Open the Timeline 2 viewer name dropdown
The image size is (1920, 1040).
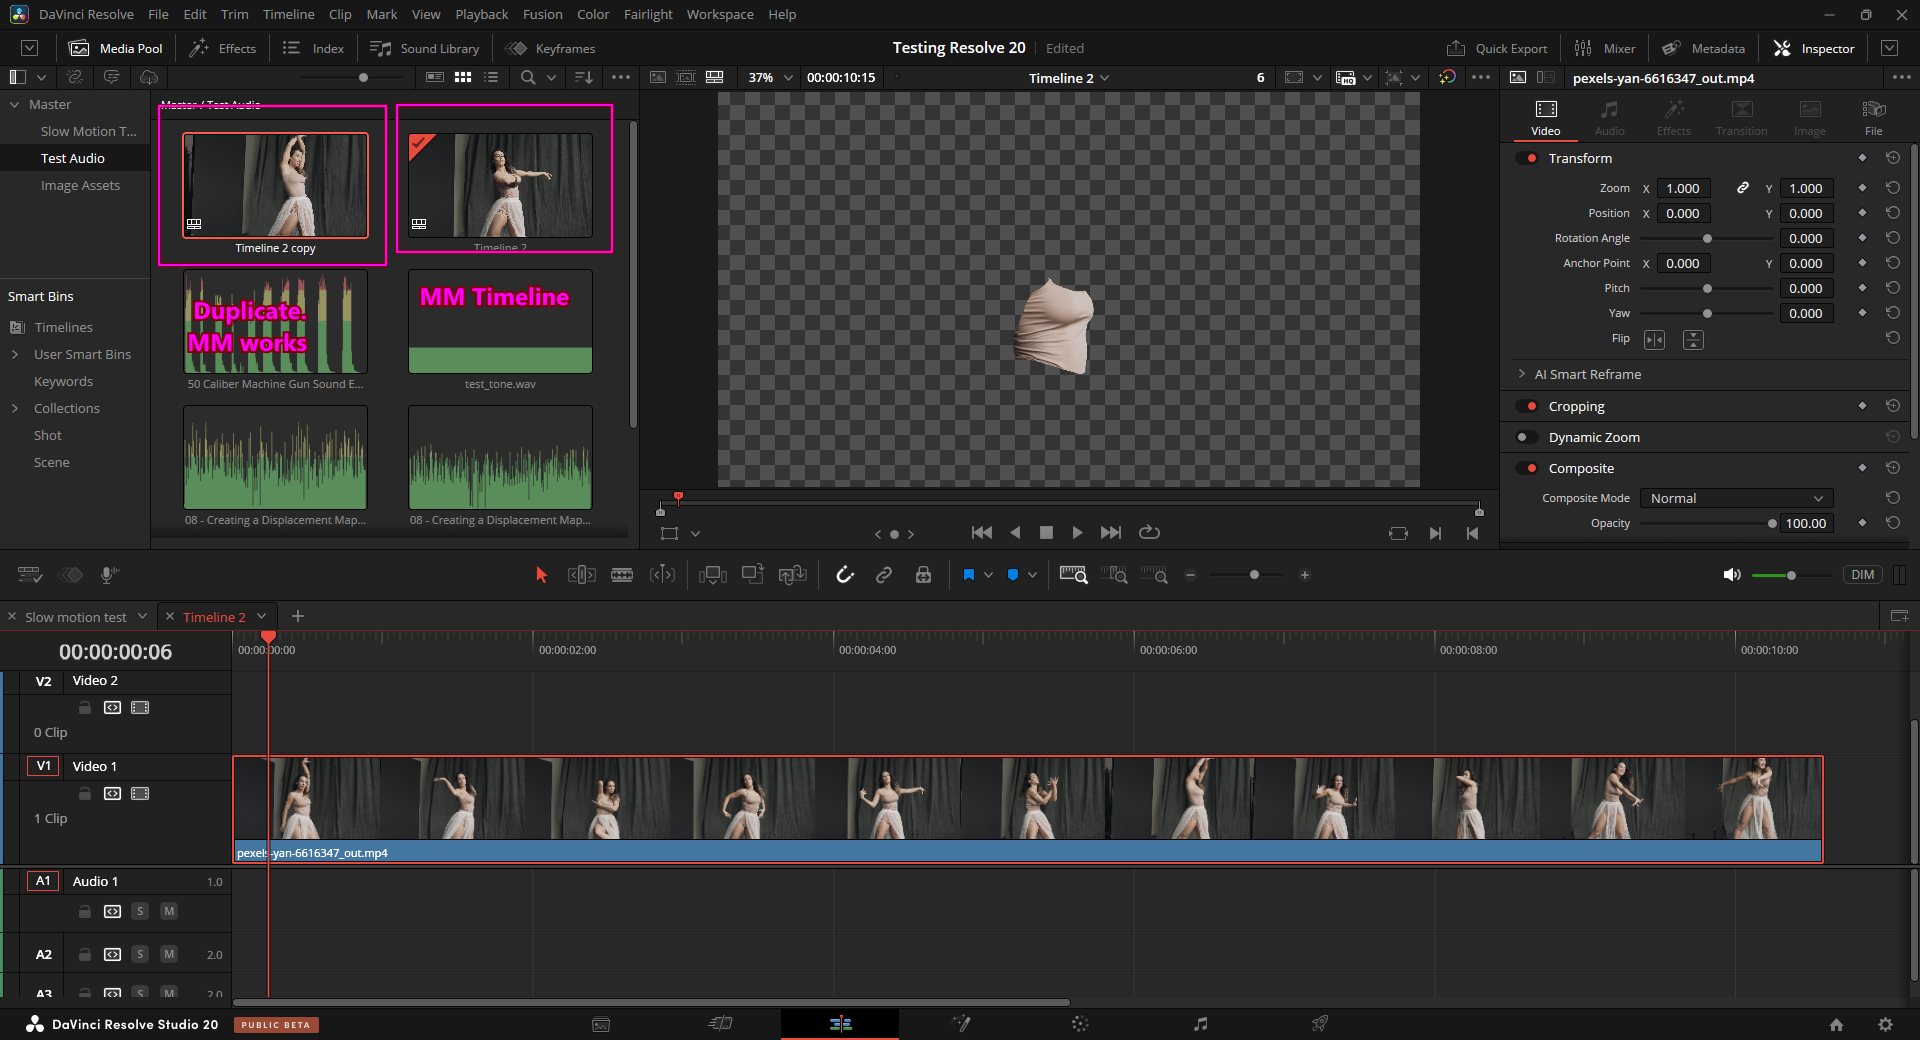tap(1068, 78)
